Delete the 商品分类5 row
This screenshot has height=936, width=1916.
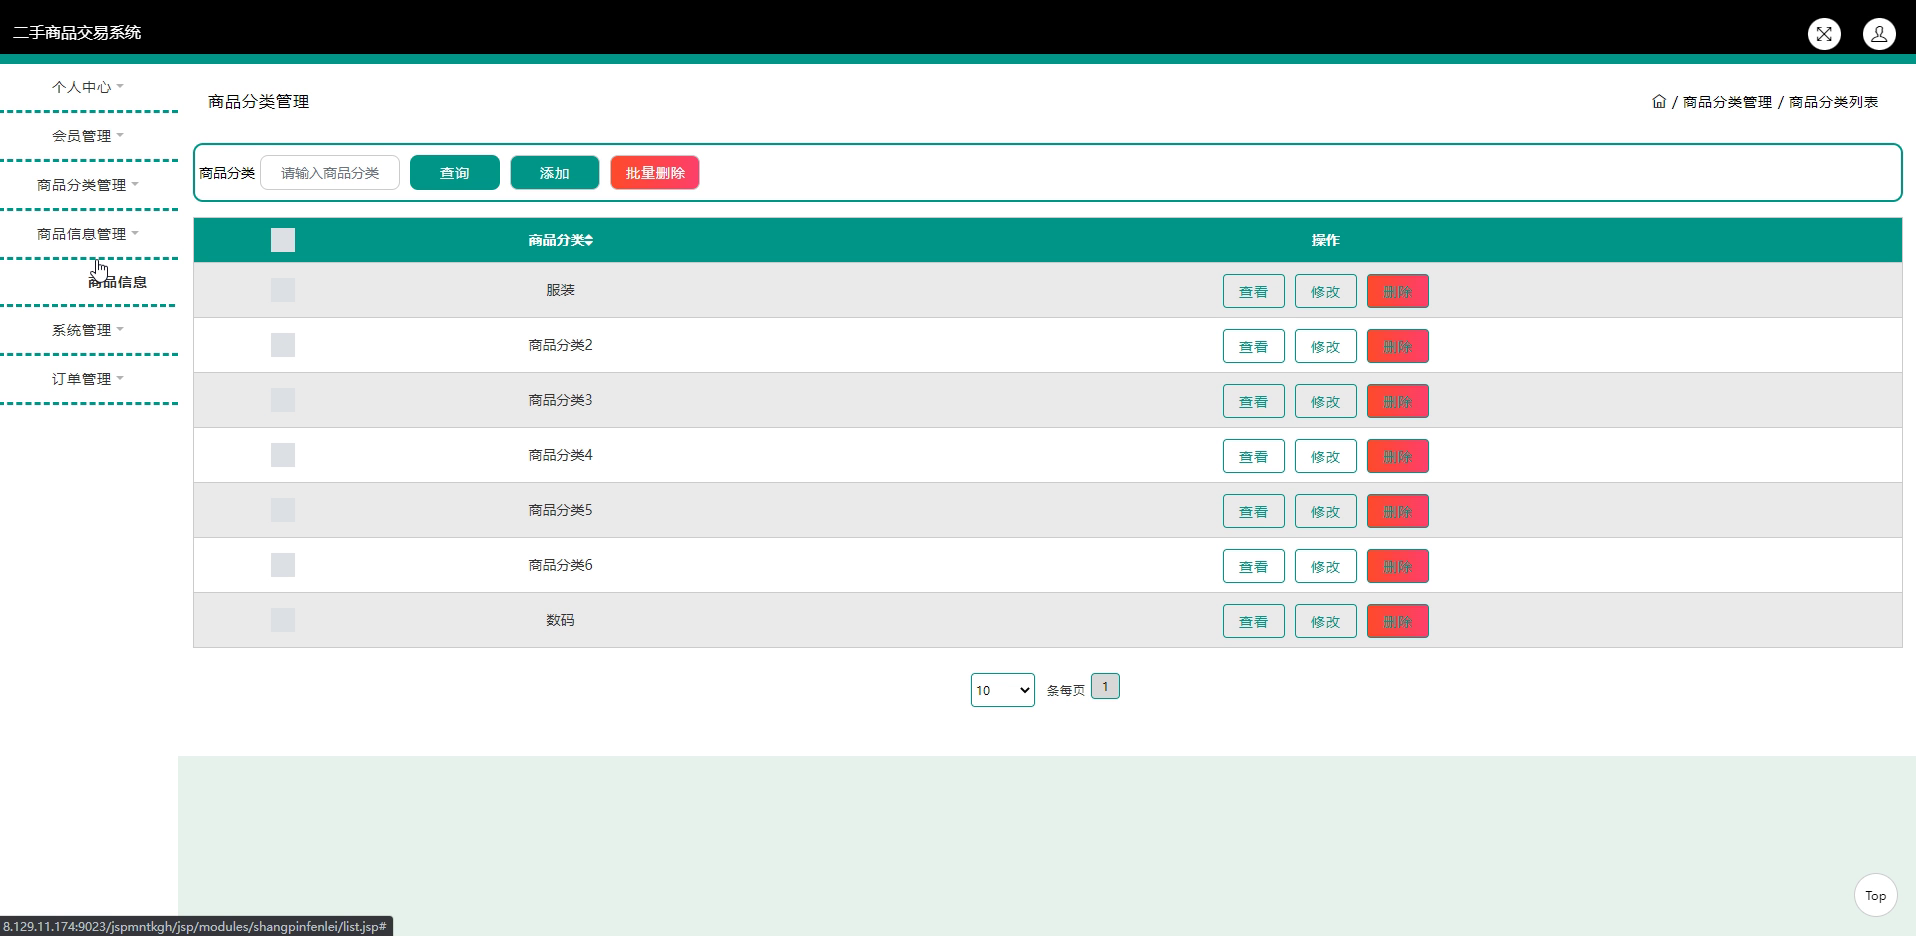1398,511
